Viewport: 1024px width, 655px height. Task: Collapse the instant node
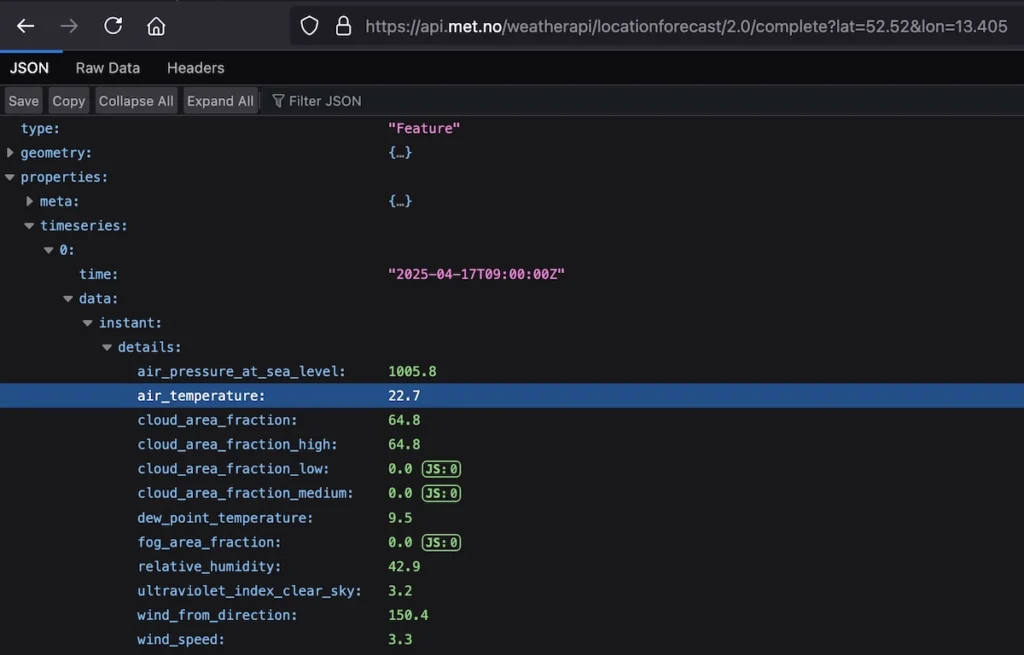click(x=88, y=323)
